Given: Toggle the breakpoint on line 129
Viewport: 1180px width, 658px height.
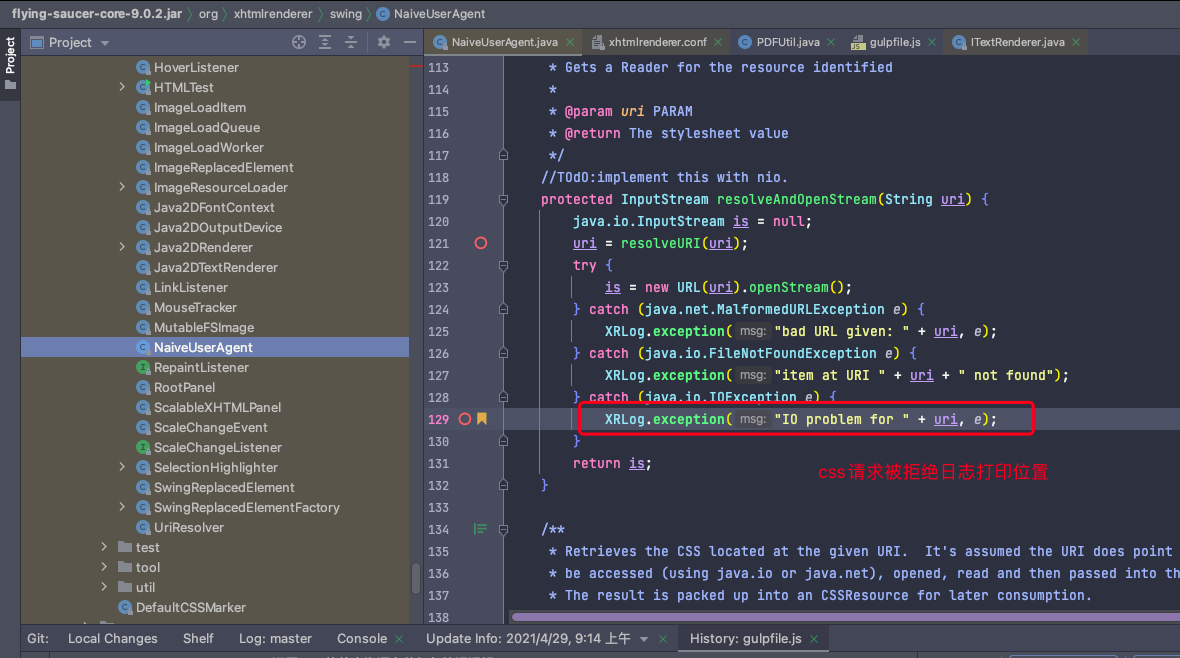Looking at the screenshot, I should coord(464,419).
